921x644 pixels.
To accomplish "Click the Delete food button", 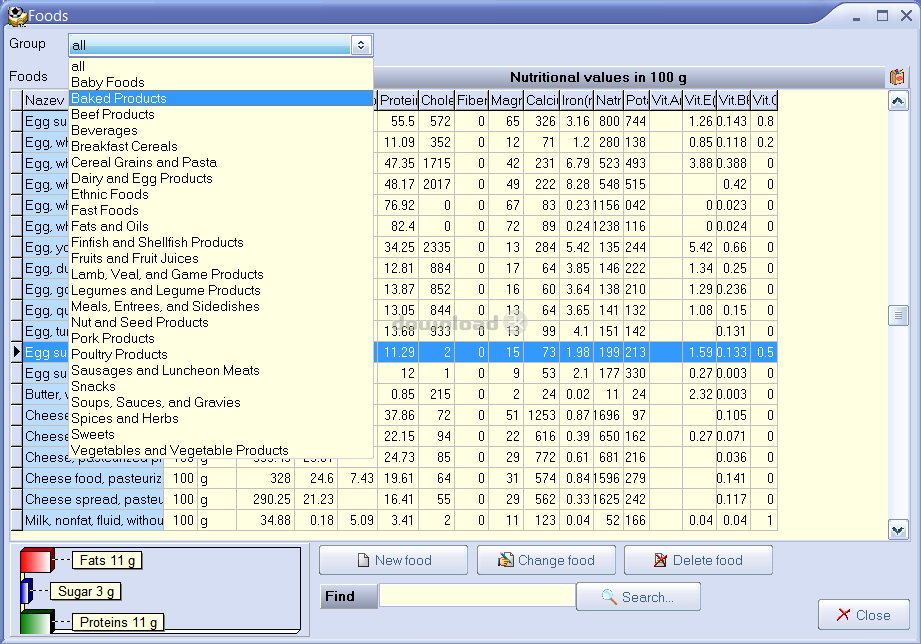I will 698,560.
